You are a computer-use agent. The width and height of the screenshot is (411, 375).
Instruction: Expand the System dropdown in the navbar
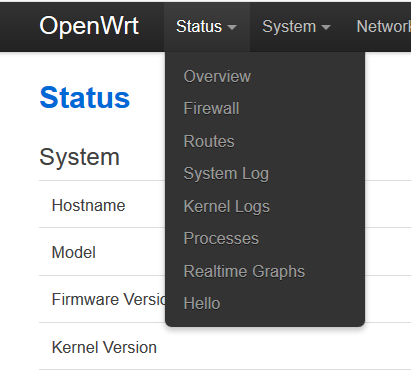click(x=296, y=27)
